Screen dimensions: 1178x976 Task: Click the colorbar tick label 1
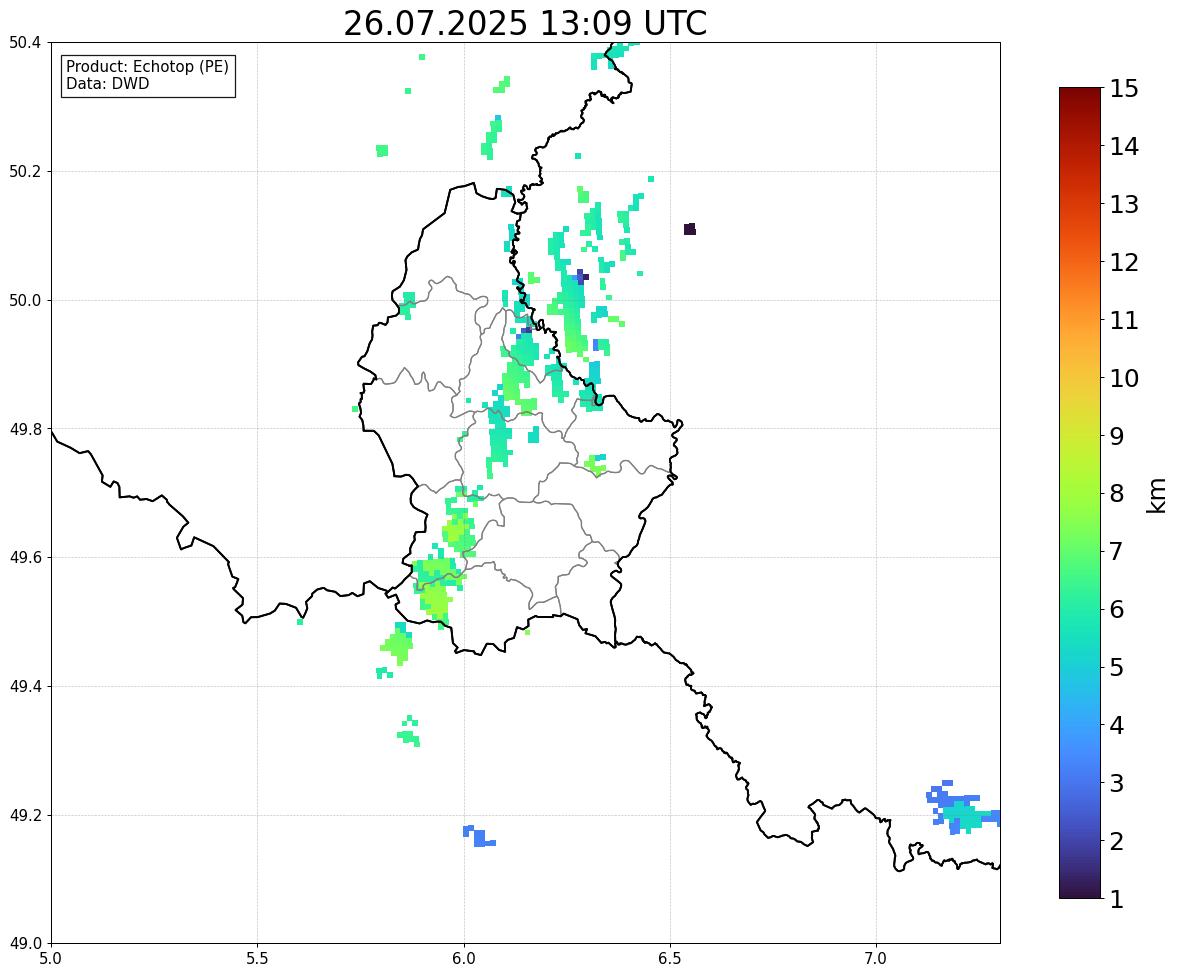[x=1117, y=899]
